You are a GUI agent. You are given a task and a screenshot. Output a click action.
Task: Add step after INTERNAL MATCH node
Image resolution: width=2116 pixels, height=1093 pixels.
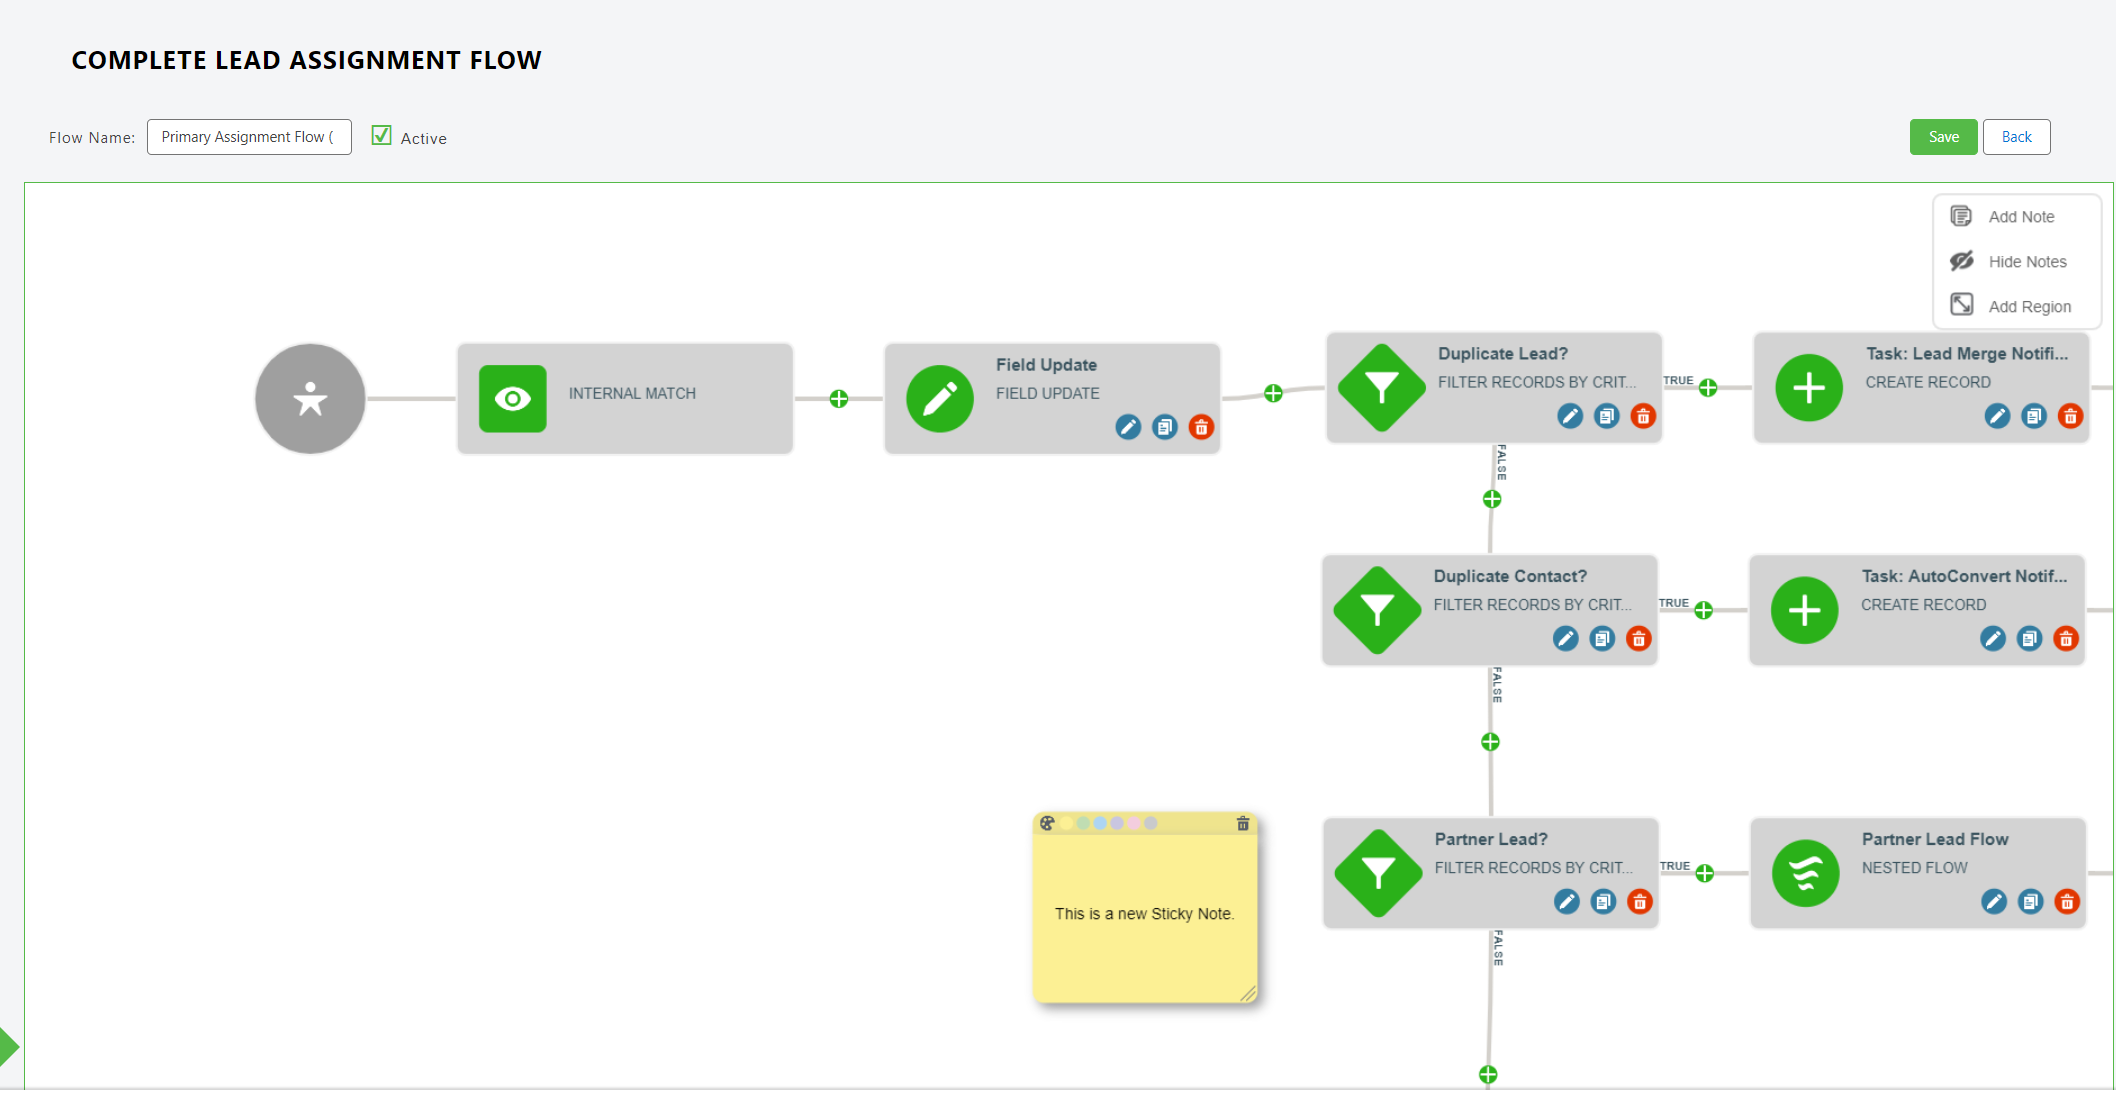pos(839,399)
